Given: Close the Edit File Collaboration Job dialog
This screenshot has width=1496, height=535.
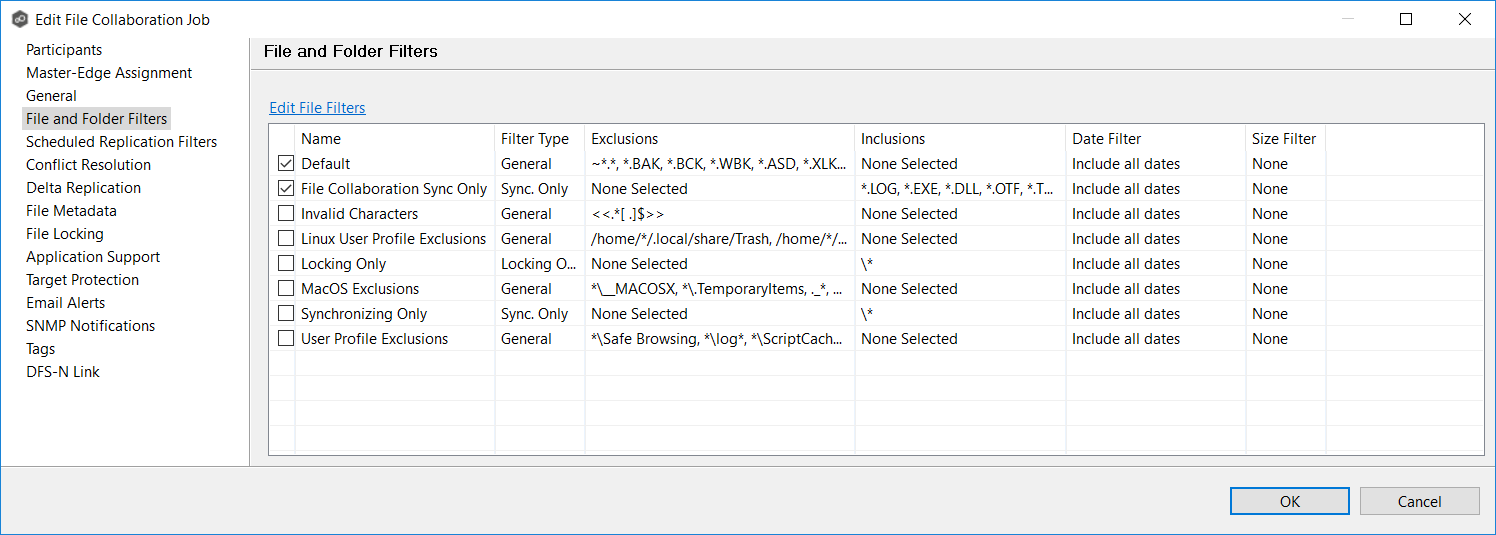Looking at the screenshot, I should coord(1465,19).
